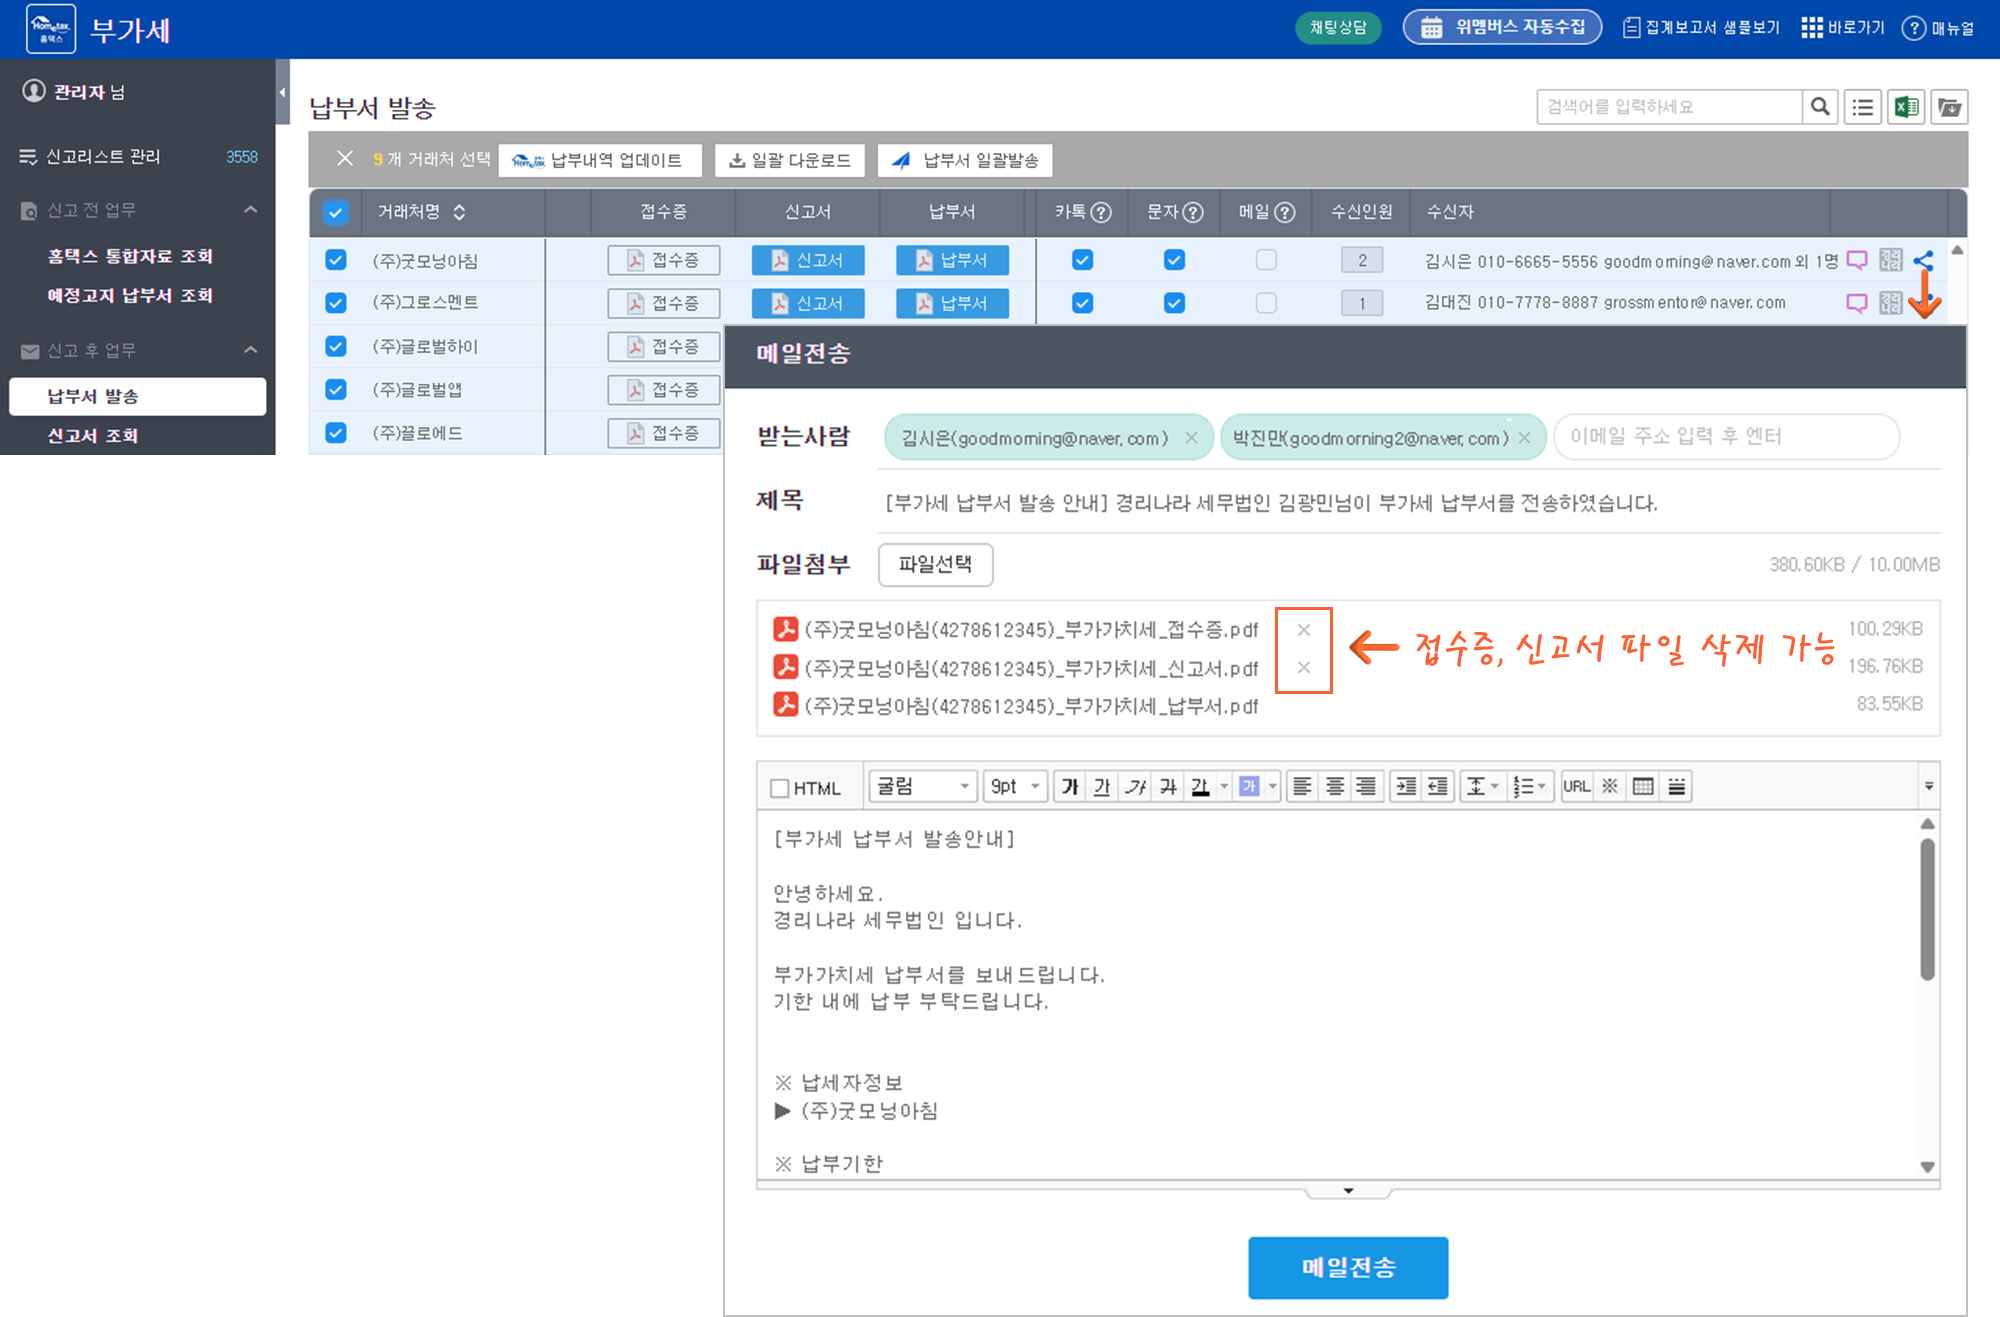Click the align center icon in editor
2000x1317 pixels.
click(x=1334, y=787)
